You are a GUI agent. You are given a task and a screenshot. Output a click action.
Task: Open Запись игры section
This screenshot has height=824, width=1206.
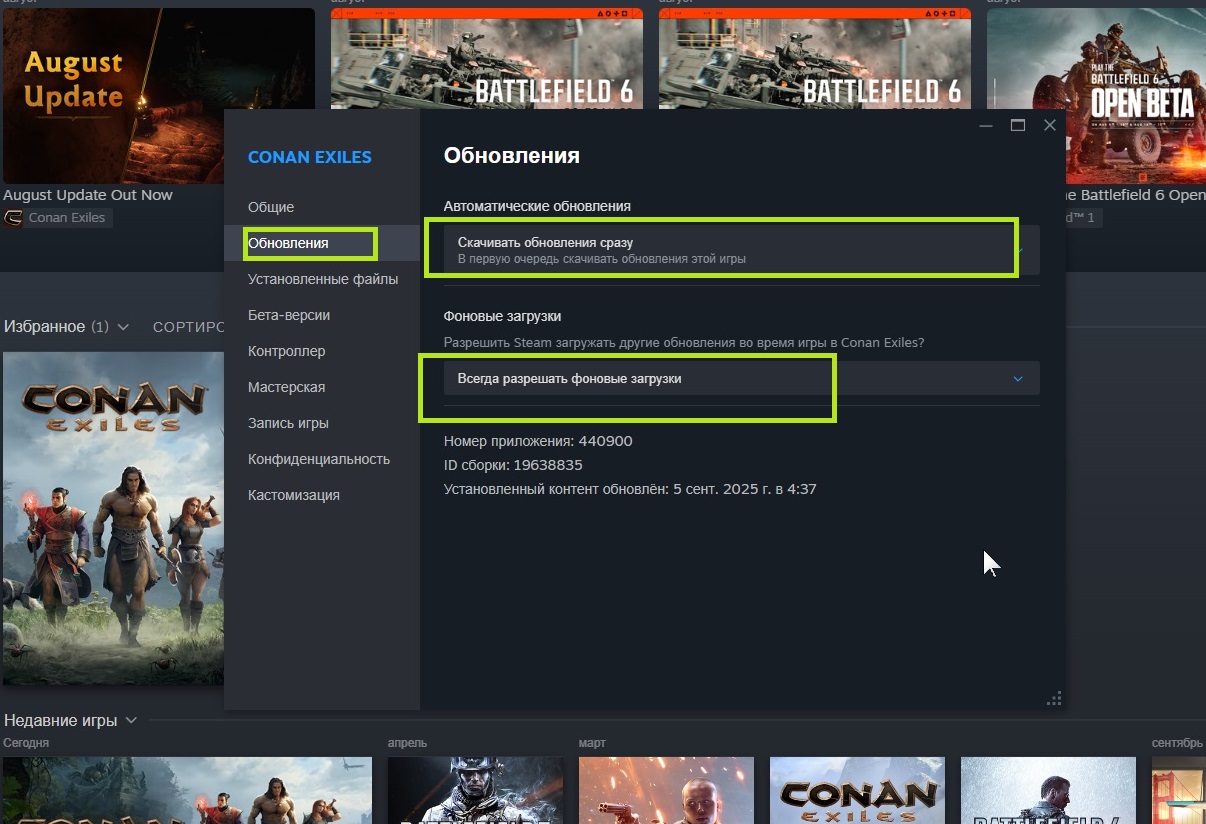click(x=288, y=423)
